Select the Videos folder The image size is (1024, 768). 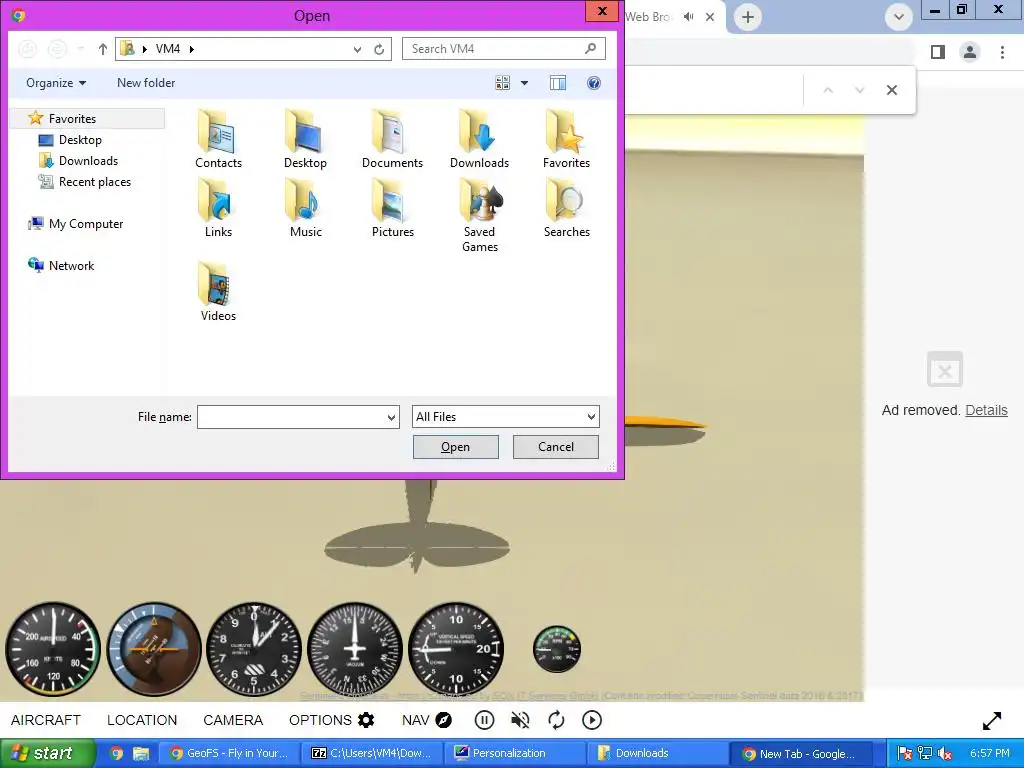click(218, 292)
